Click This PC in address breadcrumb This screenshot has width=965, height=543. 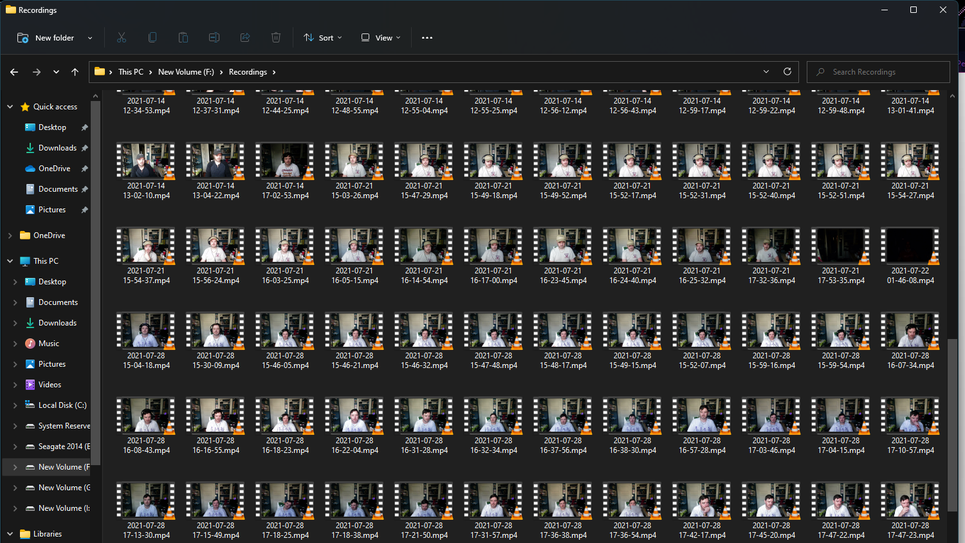(131, 72)
